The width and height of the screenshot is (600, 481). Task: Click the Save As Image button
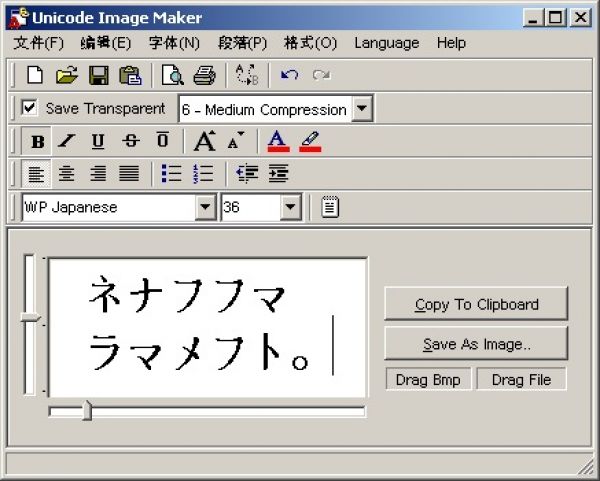click(476, 344)
